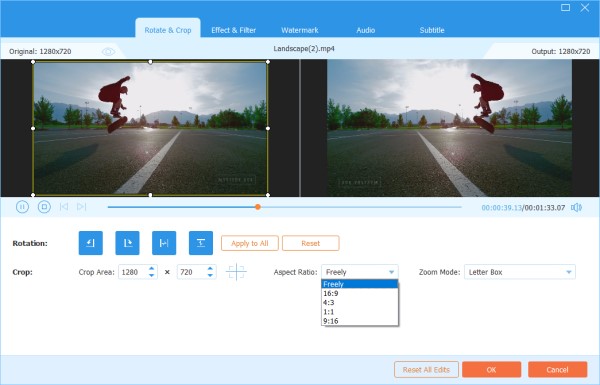Open the Zoom Mode dropdown
600x385 pixels.
pyautogui.click(x=520, y=272)
